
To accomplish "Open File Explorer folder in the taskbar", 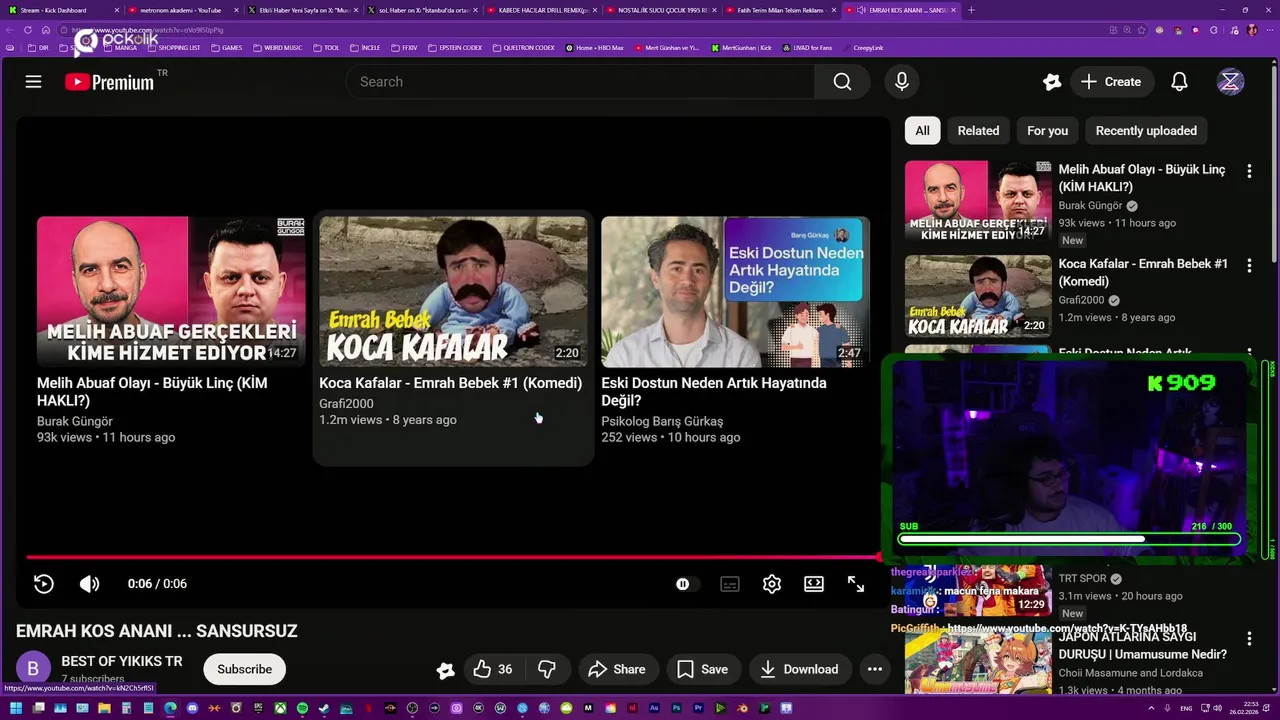I will pos(104,709).
